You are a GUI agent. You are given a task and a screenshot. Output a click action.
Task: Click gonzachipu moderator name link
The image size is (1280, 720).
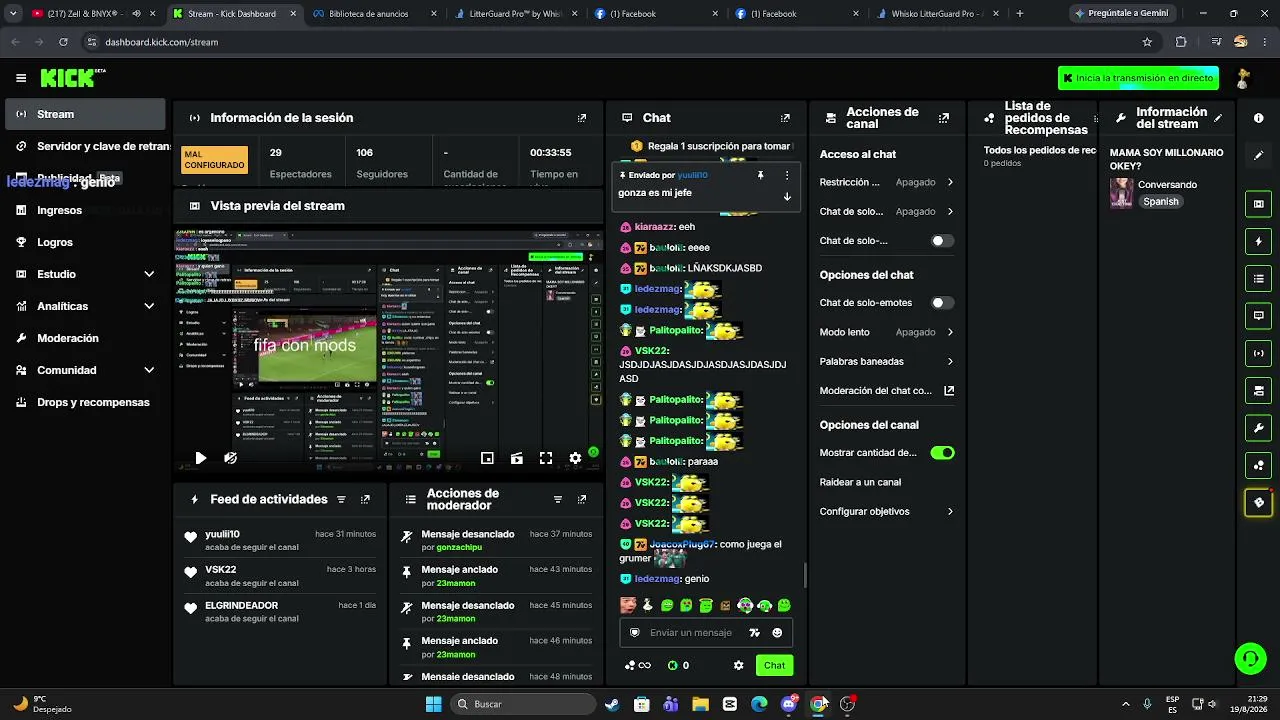(x=459, y=548)
